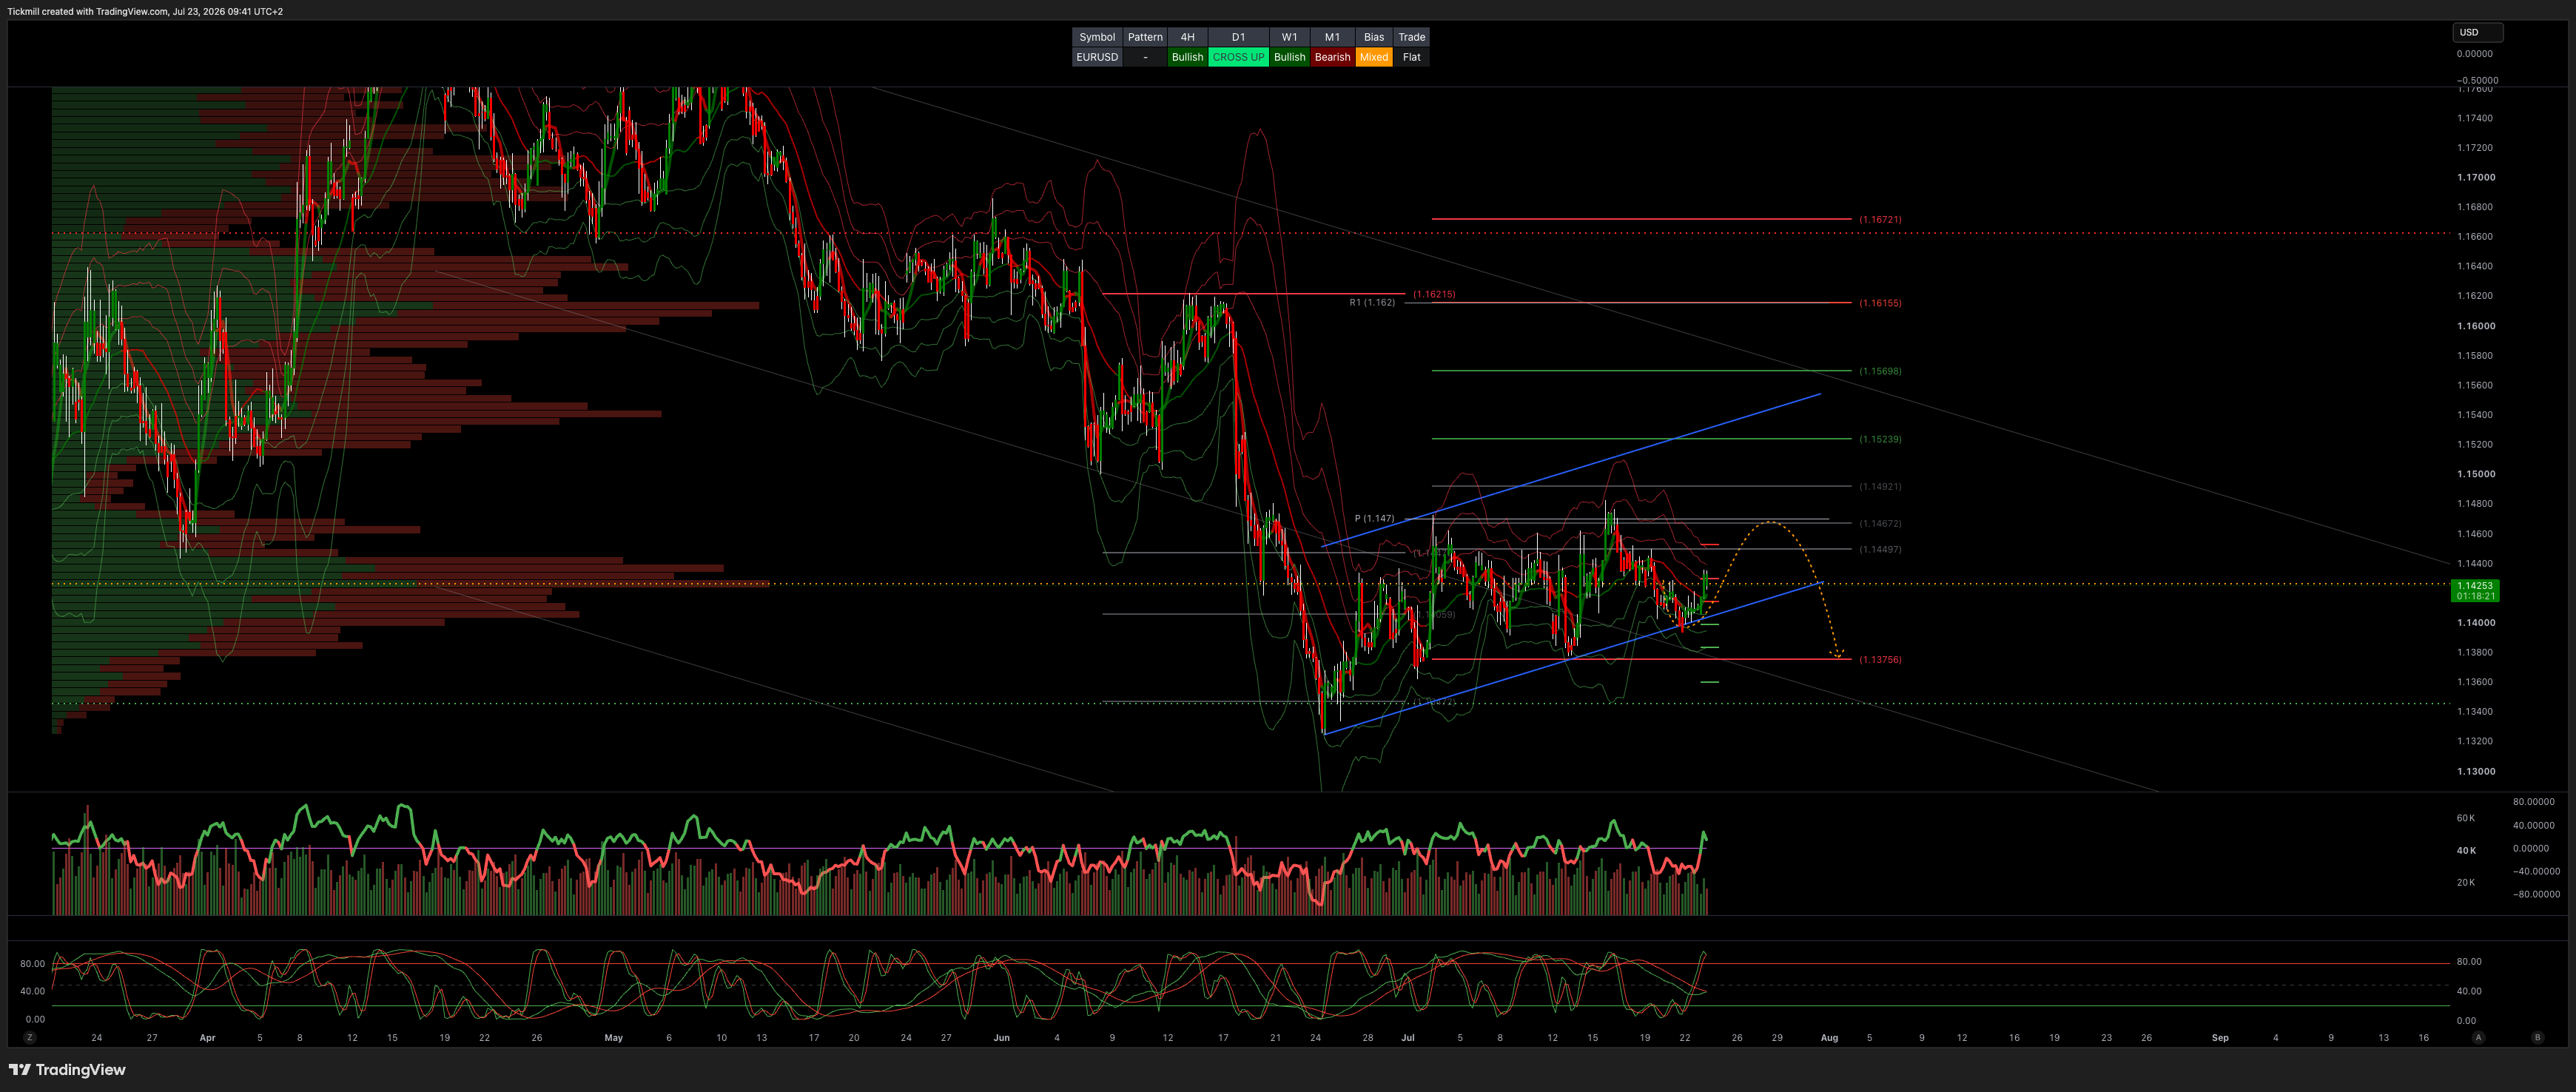Click the Bullish cell under W1
Viewport: 2576px width, 1092px height.
(1289, 57)
